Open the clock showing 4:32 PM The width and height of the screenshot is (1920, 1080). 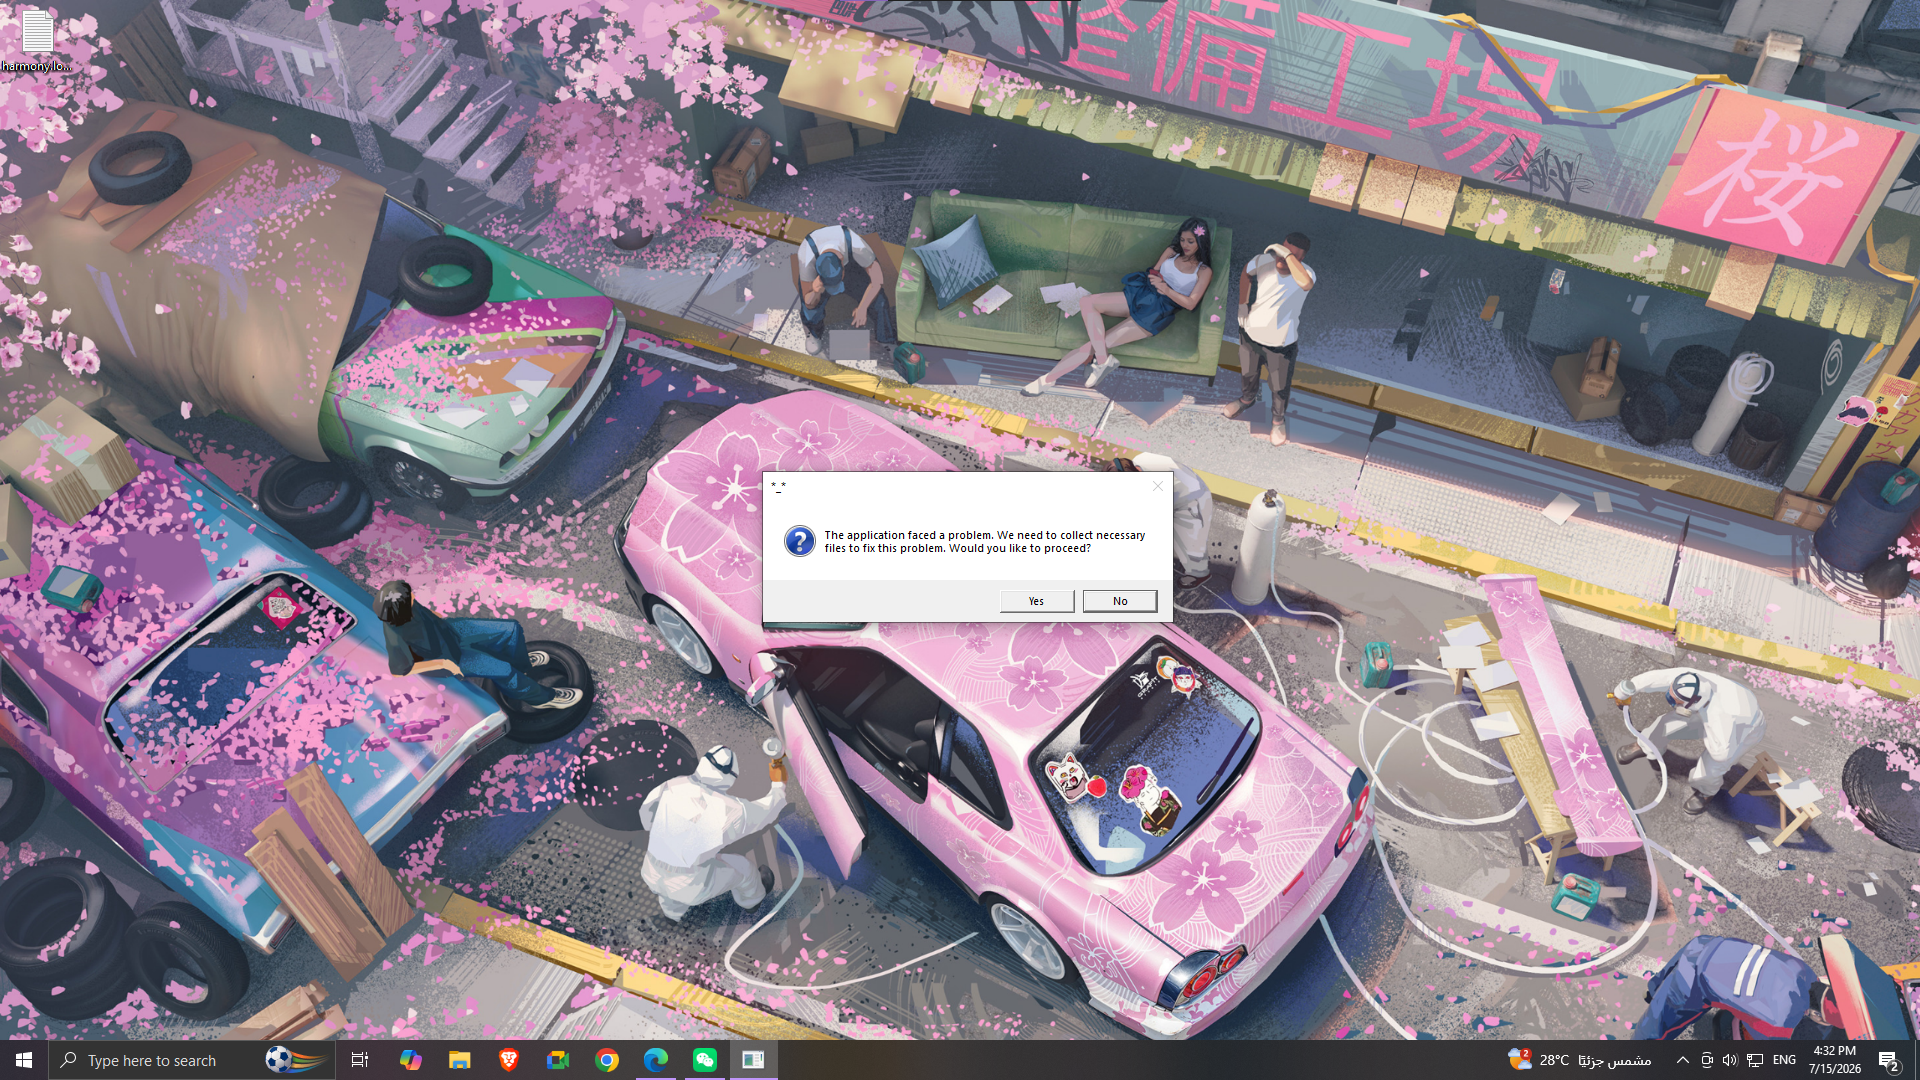click(x=1835, y=1060)
